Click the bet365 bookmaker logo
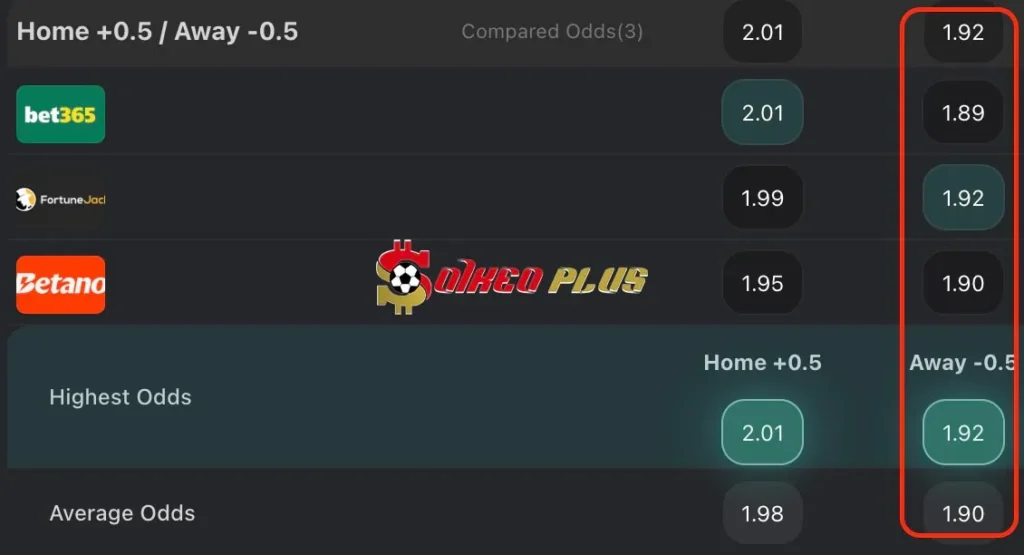This screenshot has width=1024, height=555. (60, 114)
